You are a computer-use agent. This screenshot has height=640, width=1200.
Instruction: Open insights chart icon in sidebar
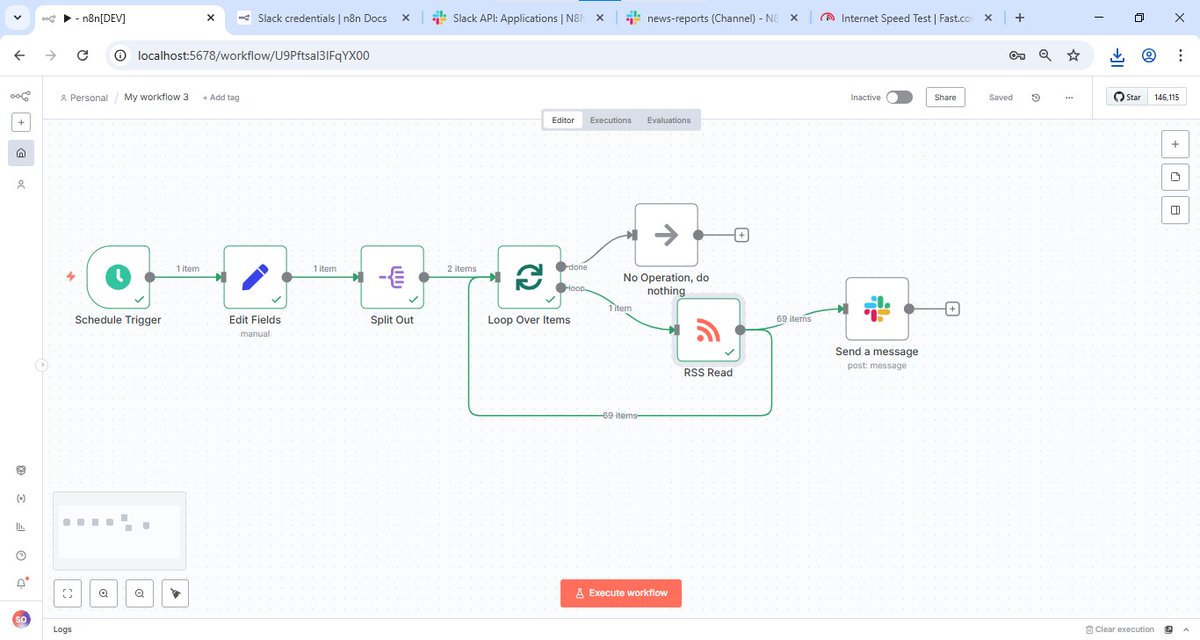tap(21, 526)
